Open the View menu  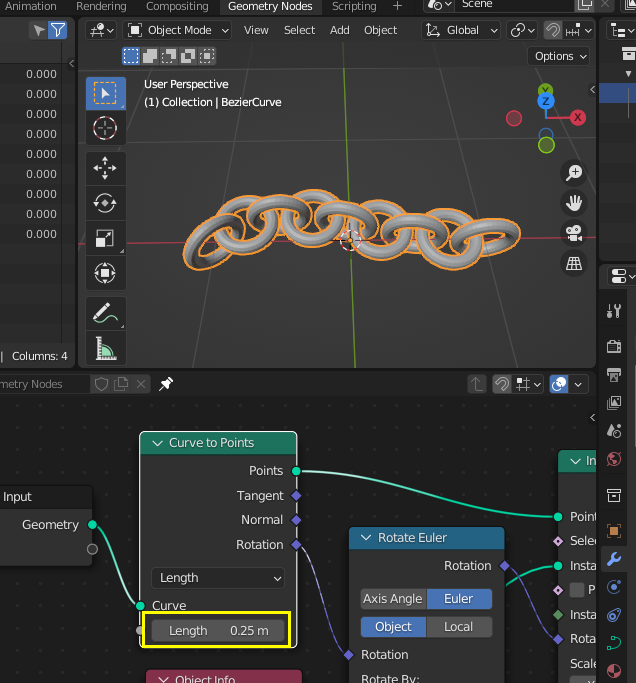click(x=256, y=30)
